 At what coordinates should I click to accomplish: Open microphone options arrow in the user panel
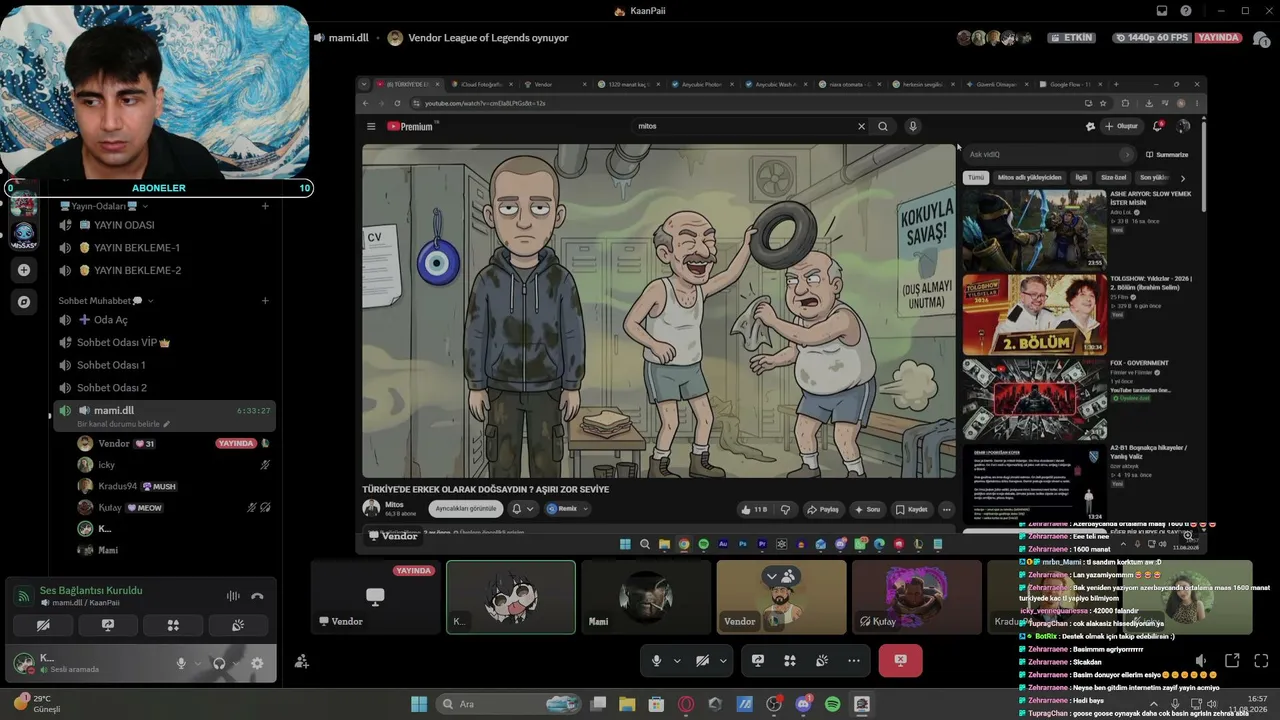(x=197, y=663)
